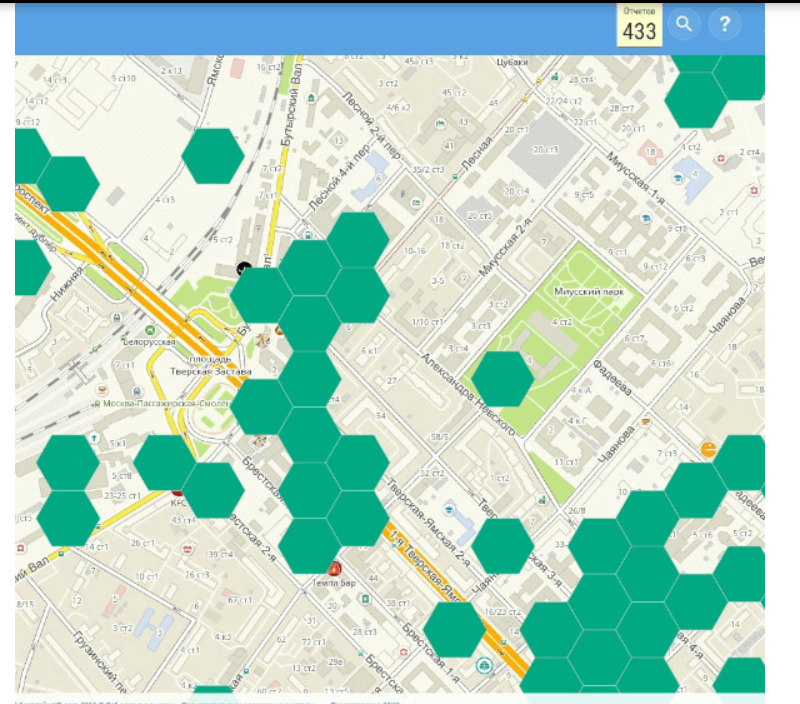800x704 pixels.
Task: Click building number 1/10 ст1
Action: click(x=428, y=322)
